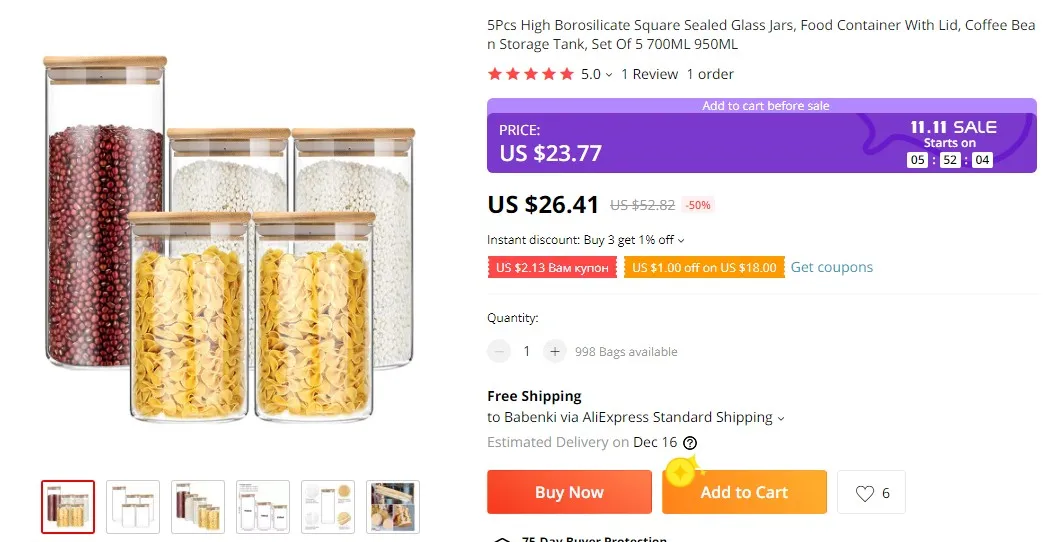Viewport: 1044px width, 542px height.
Task: Expand the 5.0 rating breakdown chevron
Action: tap(609, 75)
